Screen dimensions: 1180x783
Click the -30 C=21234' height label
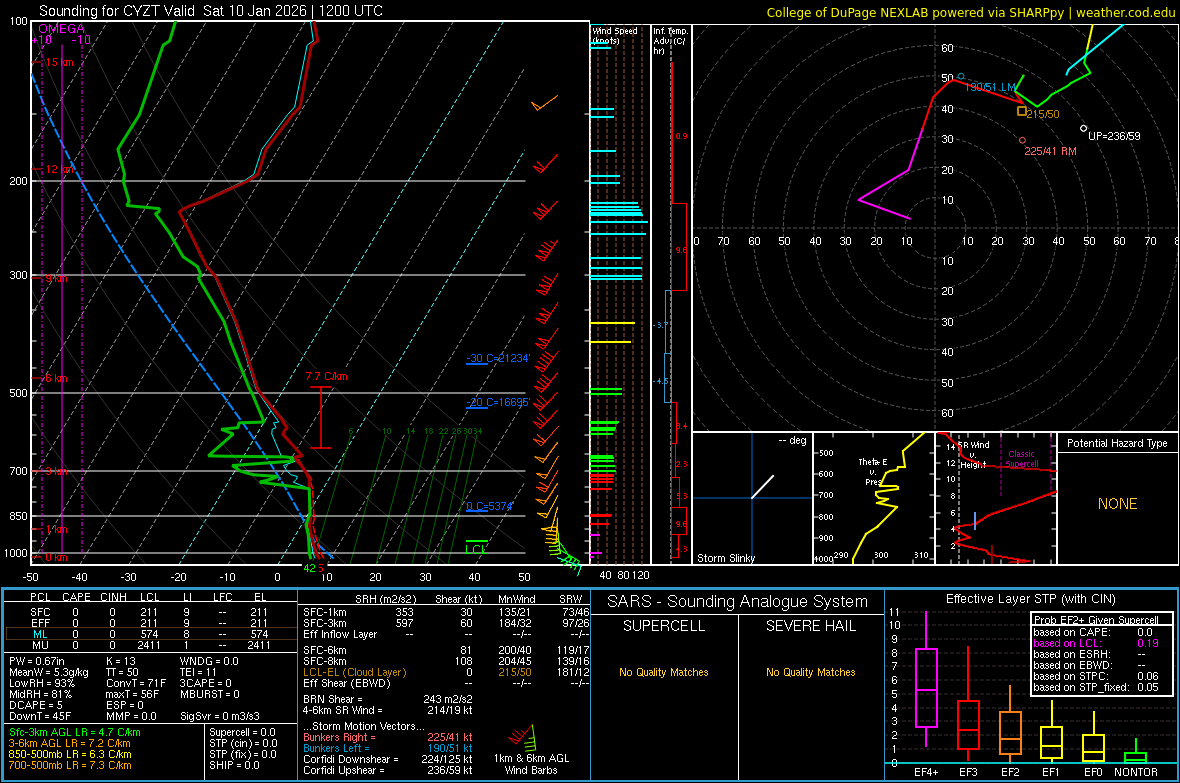(x=498, y=358)
